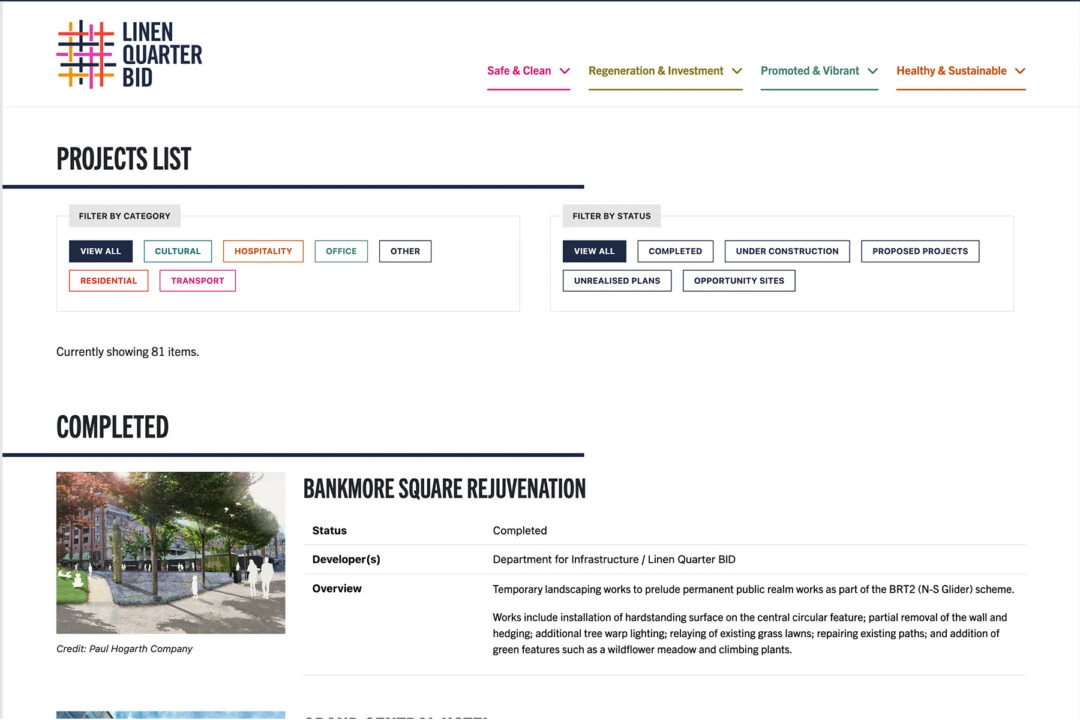Open the Bankmore Square Rejuvenation project heading
Viewport: 1080px width, 720px height.
pos(445,489)
